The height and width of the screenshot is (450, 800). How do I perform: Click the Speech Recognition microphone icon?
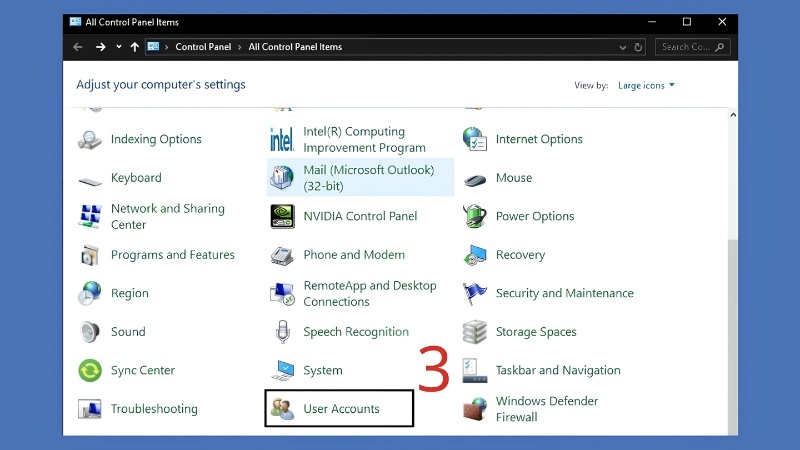point(282,332)
